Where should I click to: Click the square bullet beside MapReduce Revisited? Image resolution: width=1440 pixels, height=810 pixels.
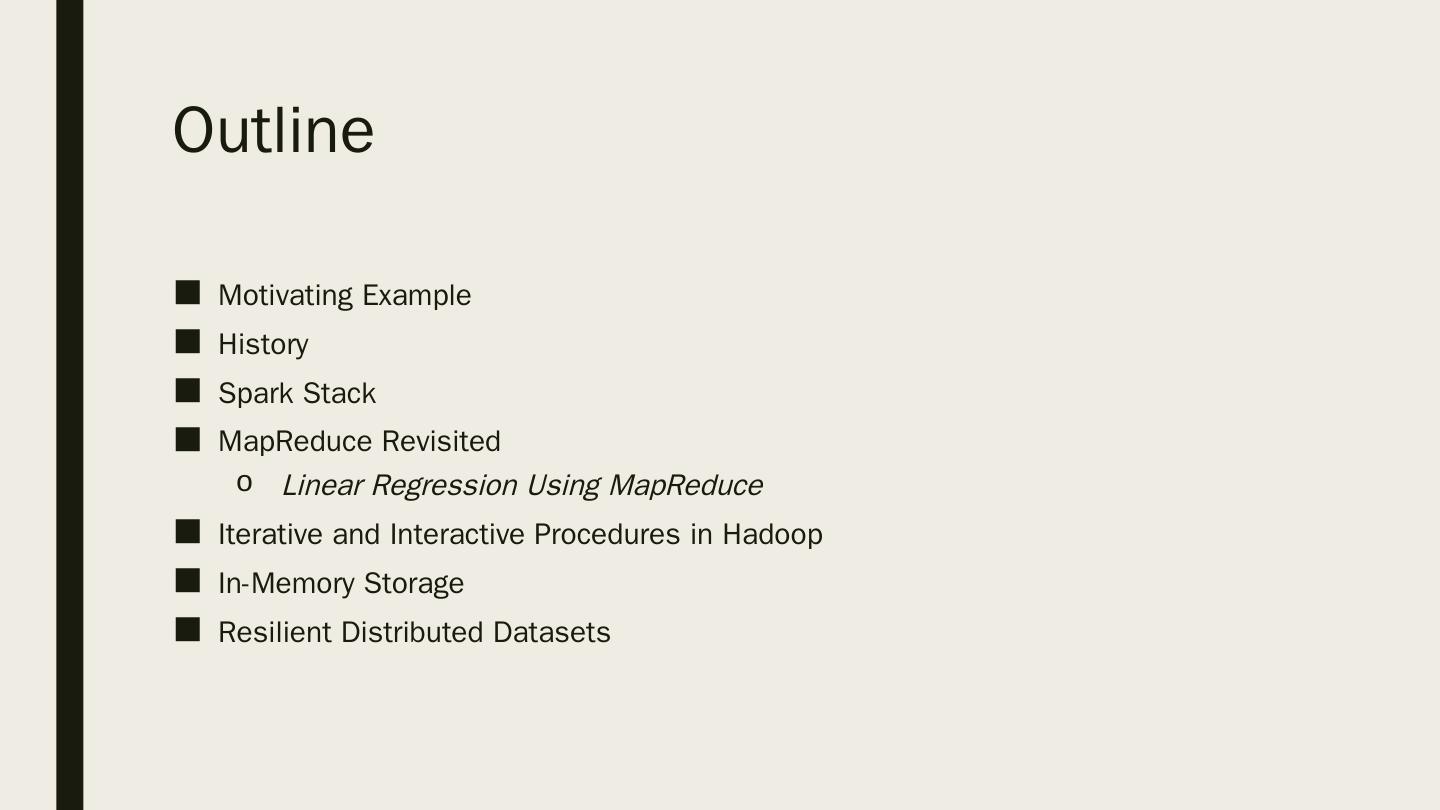pyautogui.click(x=188, y=440)
